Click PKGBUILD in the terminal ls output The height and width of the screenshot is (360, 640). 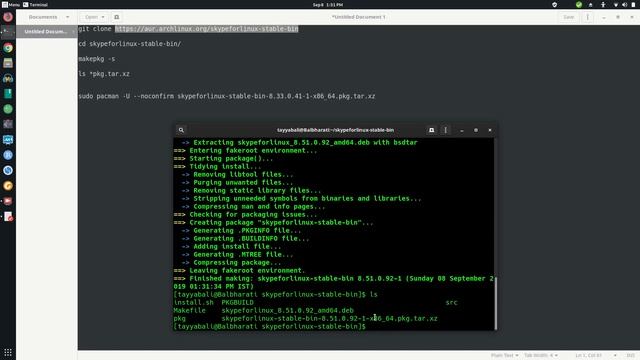coord(238,302)
